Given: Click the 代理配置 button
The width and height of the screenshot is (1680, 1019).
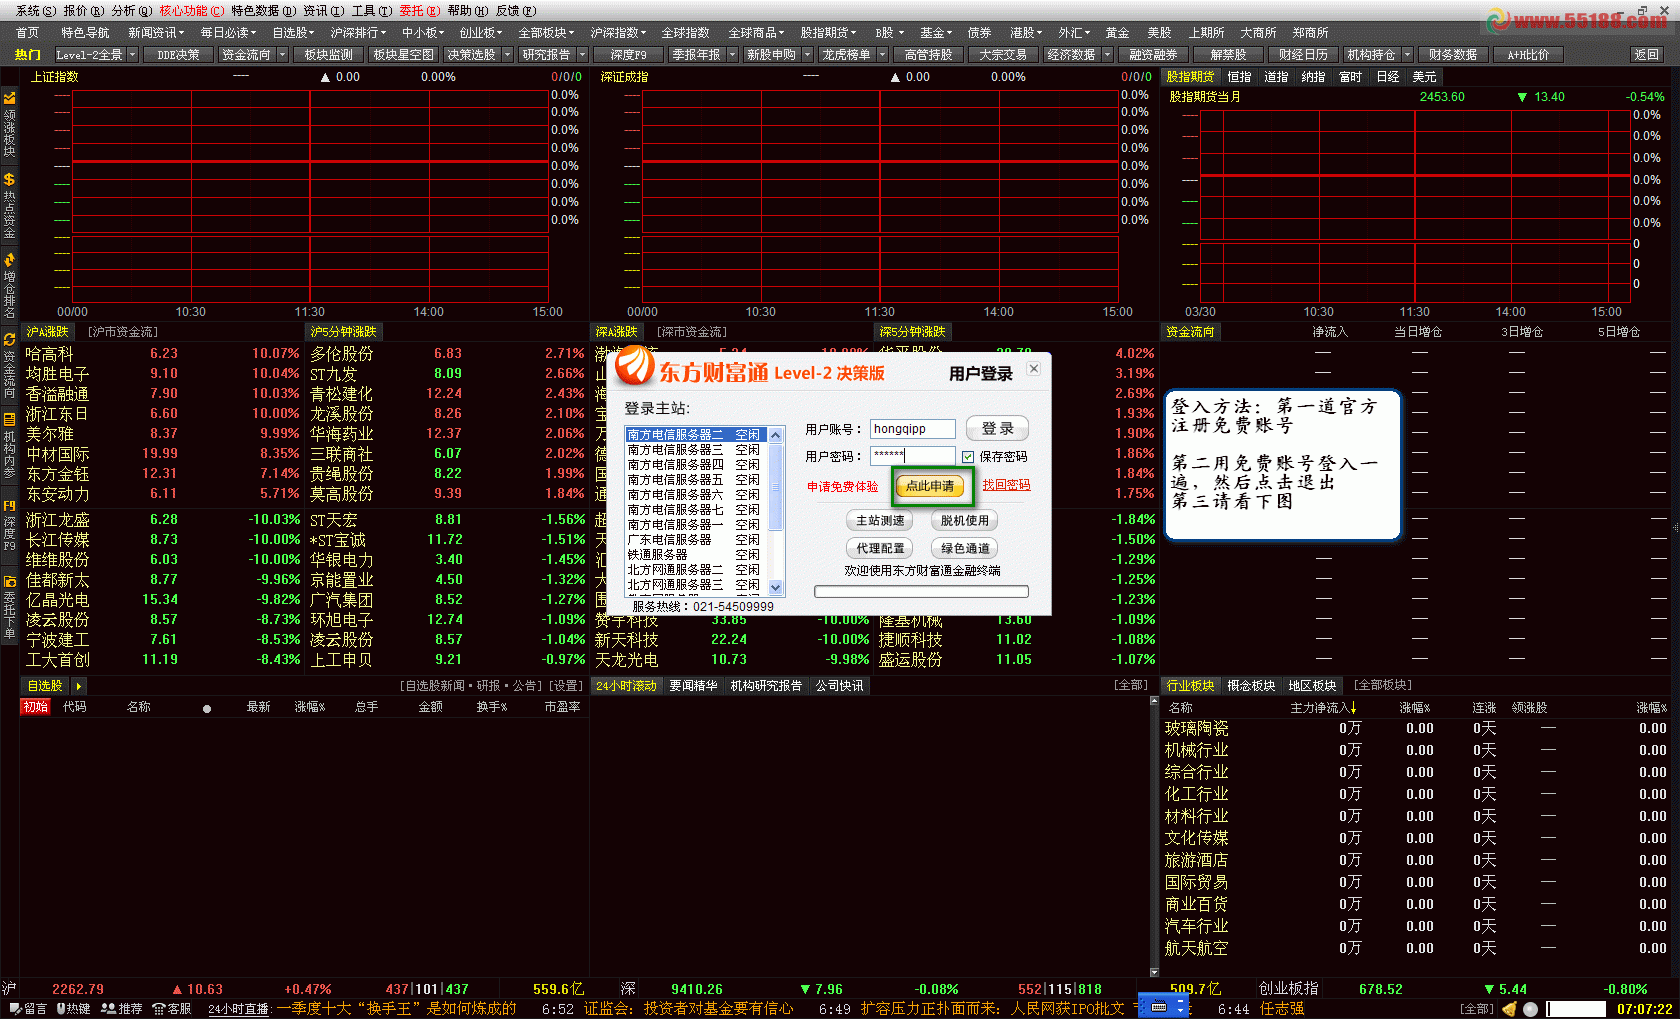Looking at the screenshot, I should [880, 549].
